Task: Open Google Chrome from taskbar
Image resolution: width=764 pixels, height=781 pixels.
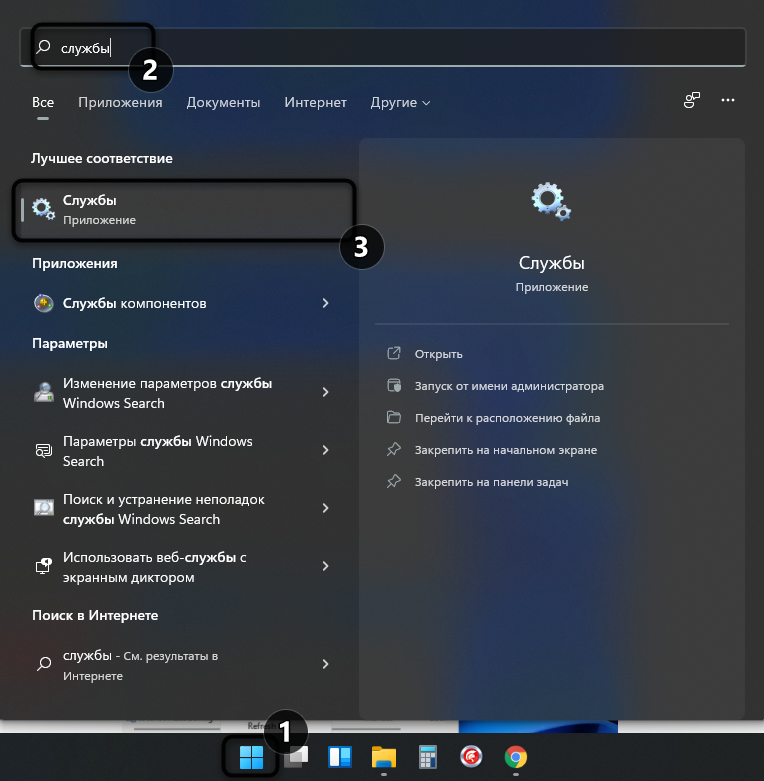Action: (515, 757)
